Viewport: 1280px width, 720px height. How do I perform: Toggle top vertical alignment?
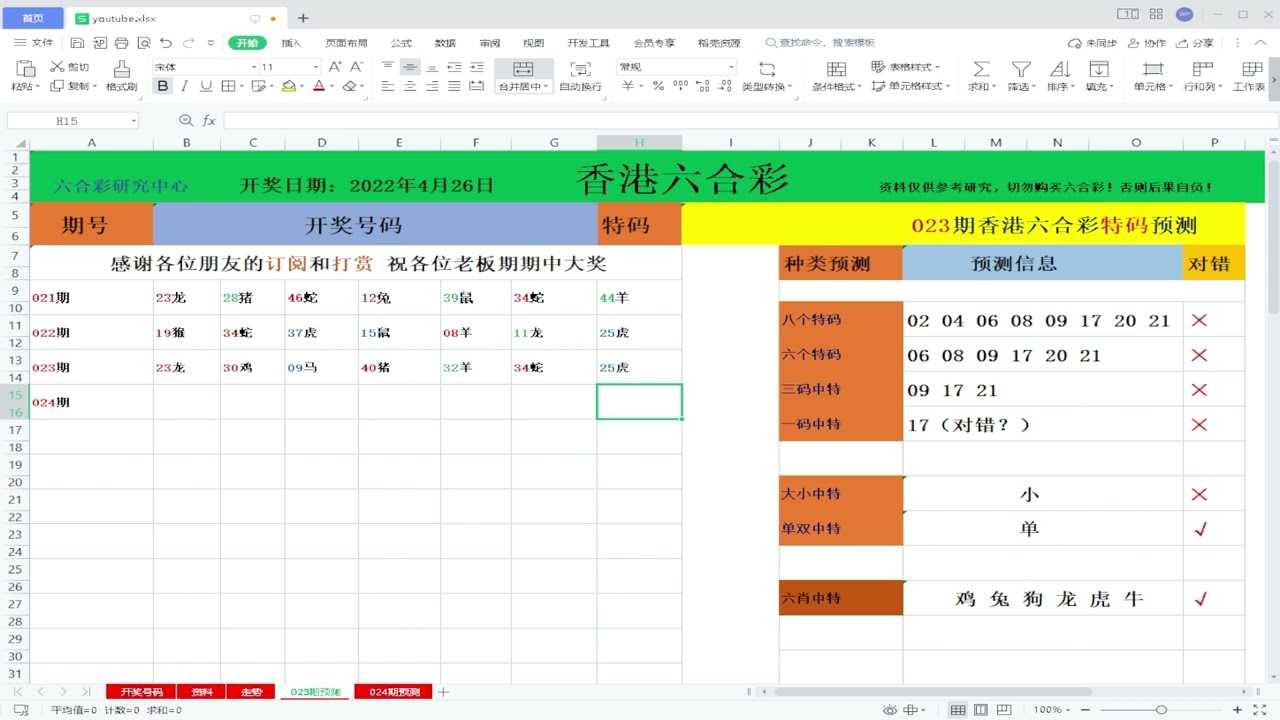[x=388, y=67]
